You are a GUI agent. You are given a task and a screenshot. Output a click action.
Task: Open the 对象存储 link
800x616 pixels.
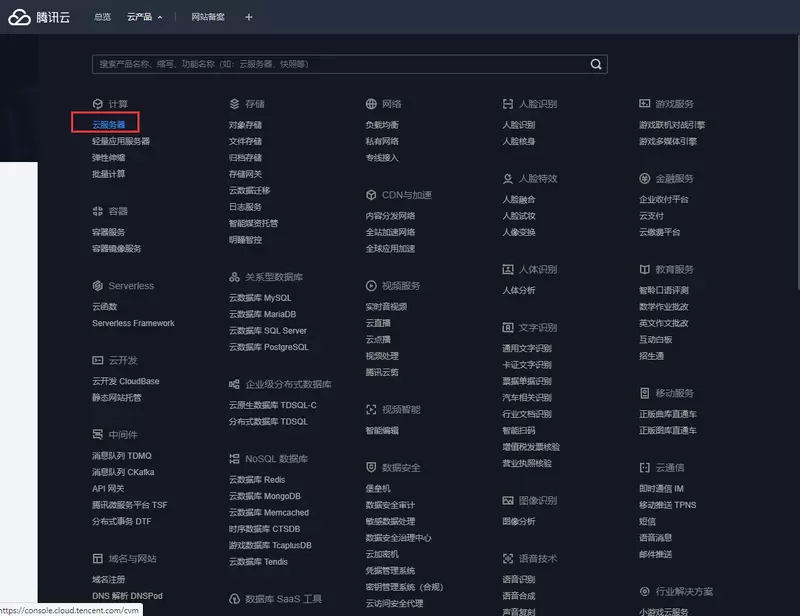pos(245,125)
